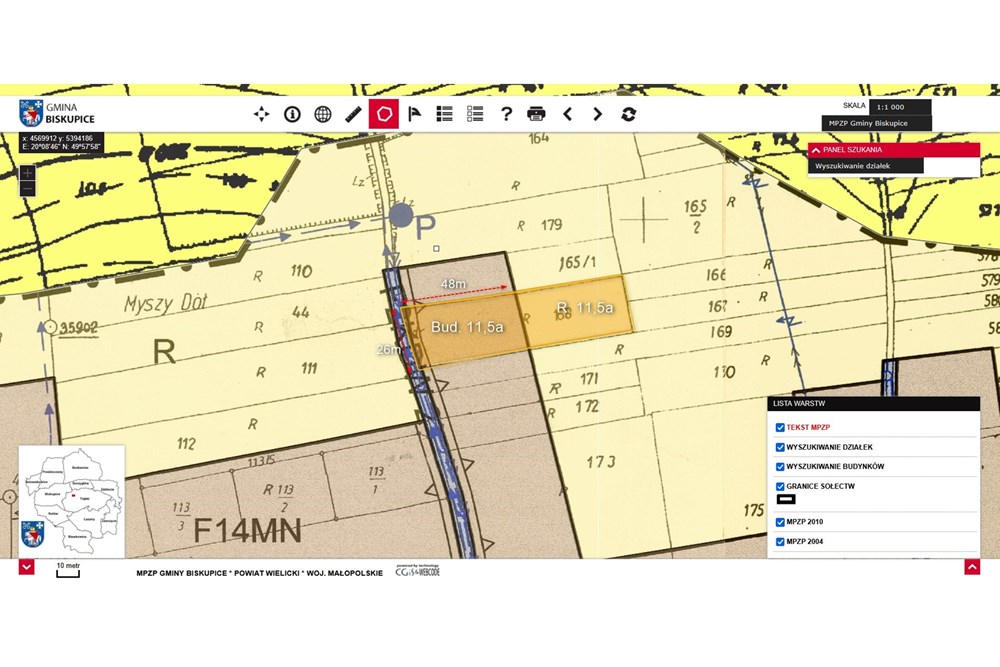Viewport: 1000px width, 667px height.
Task: Select the pan/move map tool
Action: (261, 114)
